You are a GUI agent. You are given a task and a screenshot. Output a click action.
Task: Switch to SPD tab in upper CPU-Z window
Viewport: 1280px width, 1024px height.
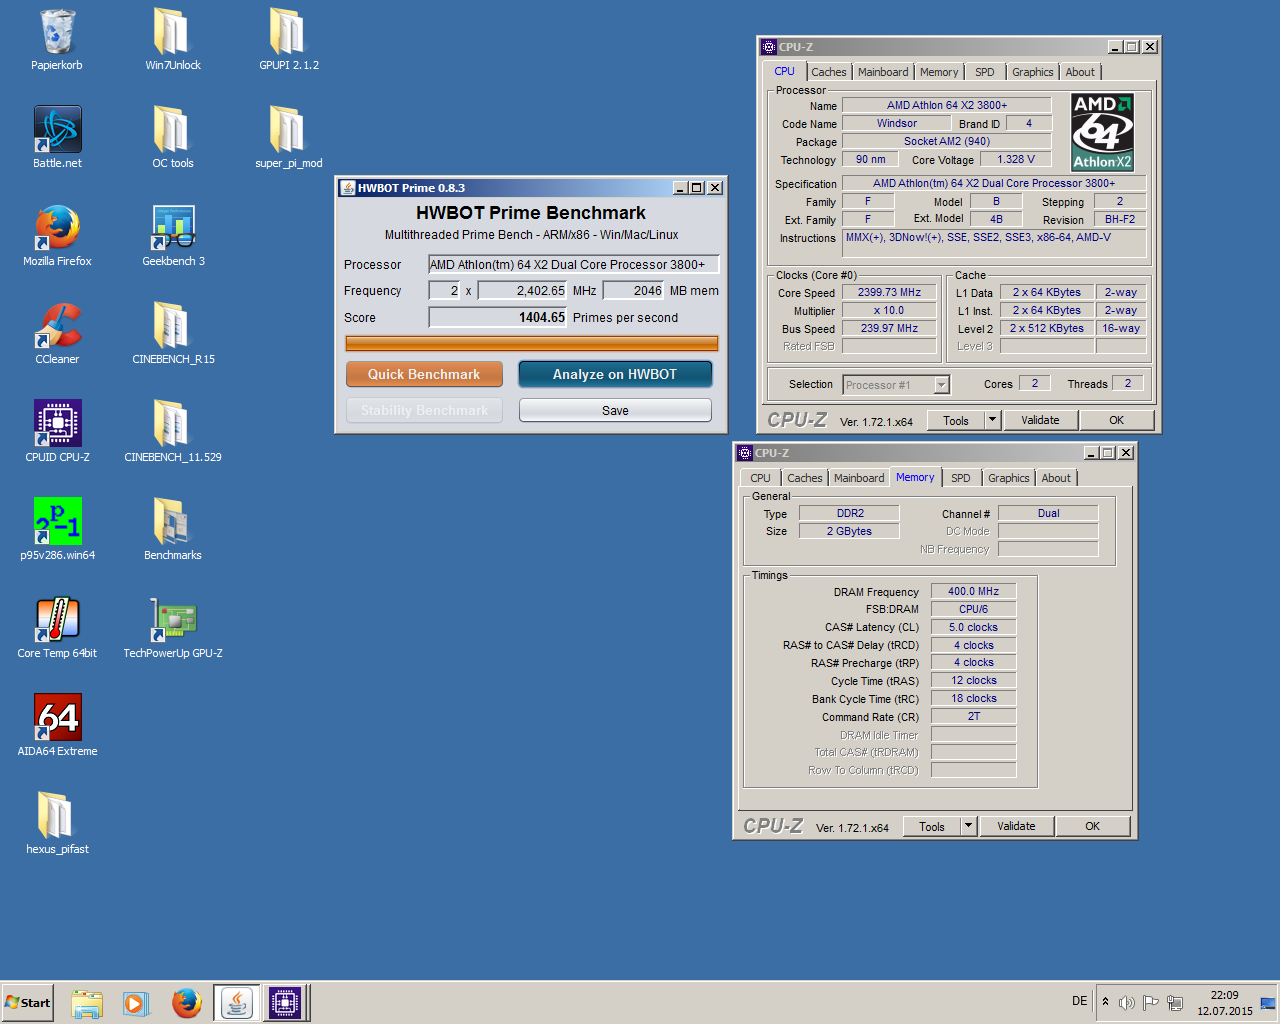click(x=985, y=72)
